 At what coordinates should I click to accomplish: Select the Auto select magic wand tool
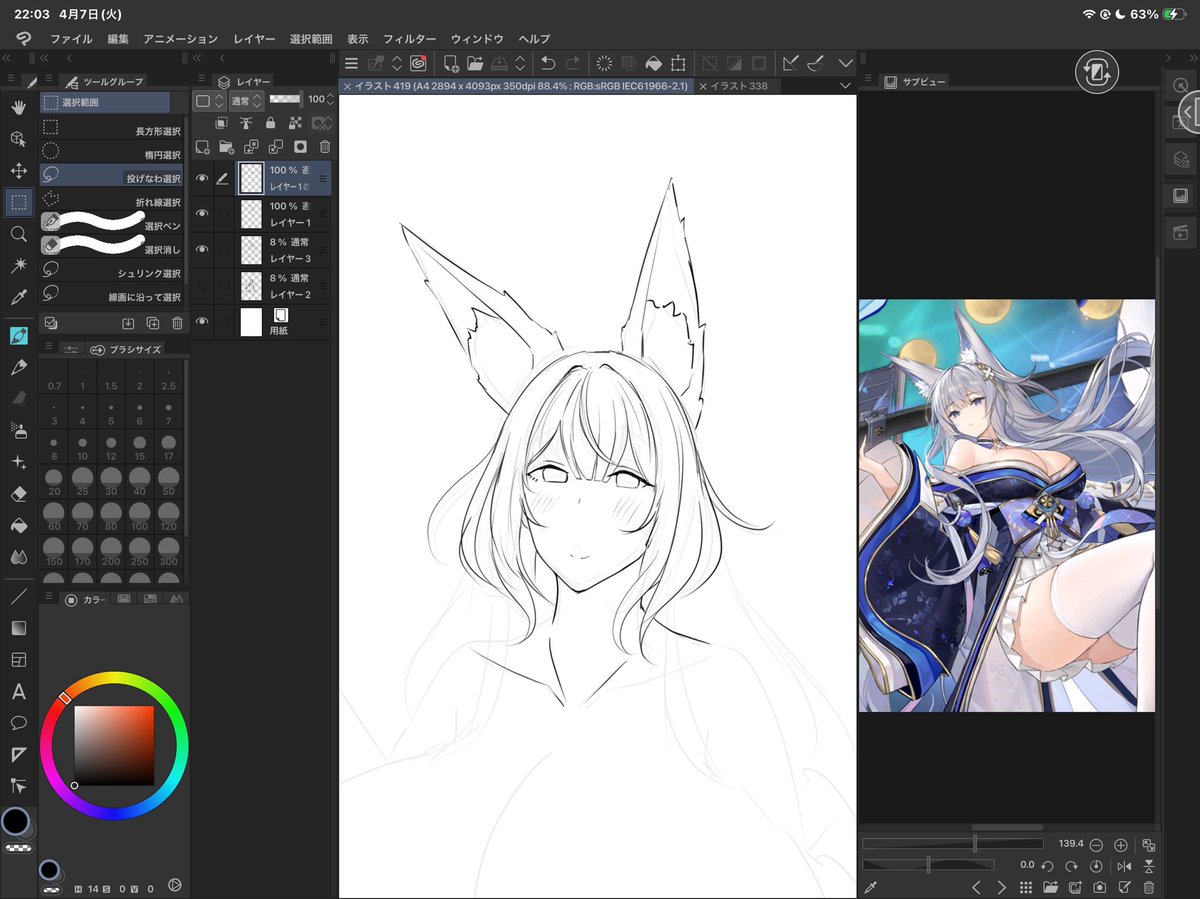(x=18, y=265)
